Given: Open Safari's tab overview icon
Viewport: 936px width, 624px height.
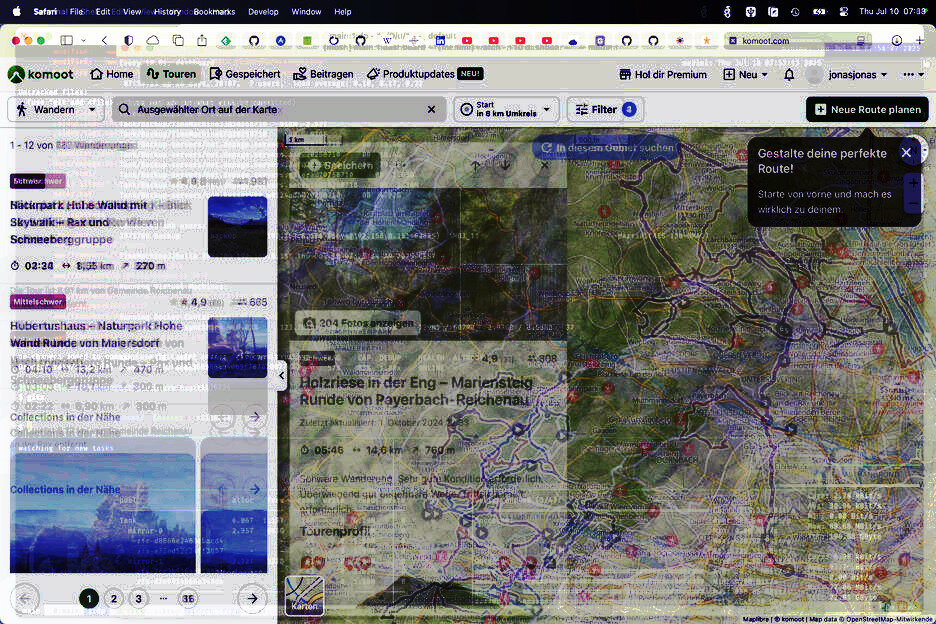Looking at the screenshot, I should tap(178, 41).
